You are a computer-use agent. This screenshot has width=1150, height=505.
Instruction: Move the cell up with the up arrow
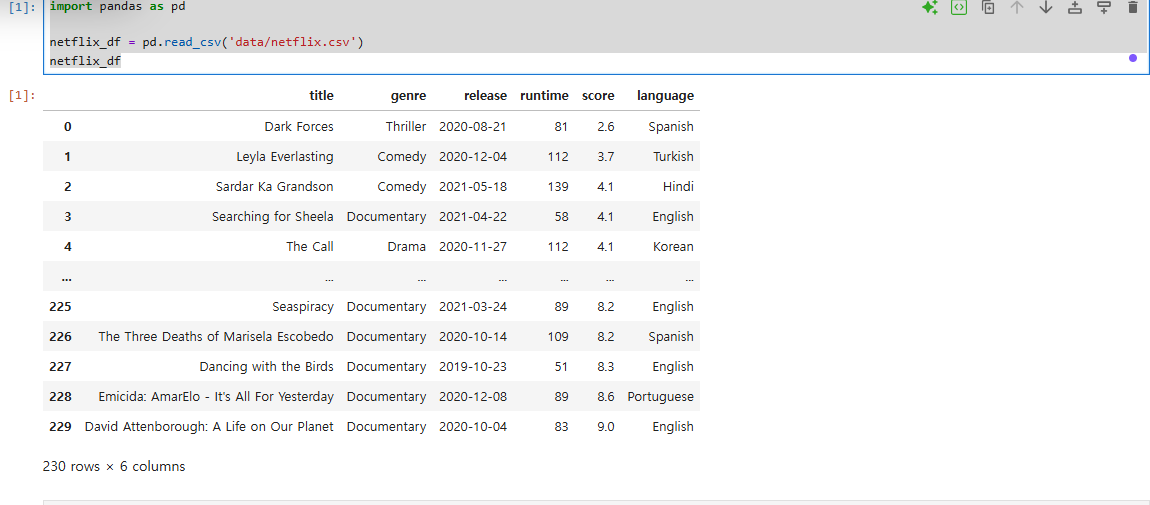(x=1017, y=7)
